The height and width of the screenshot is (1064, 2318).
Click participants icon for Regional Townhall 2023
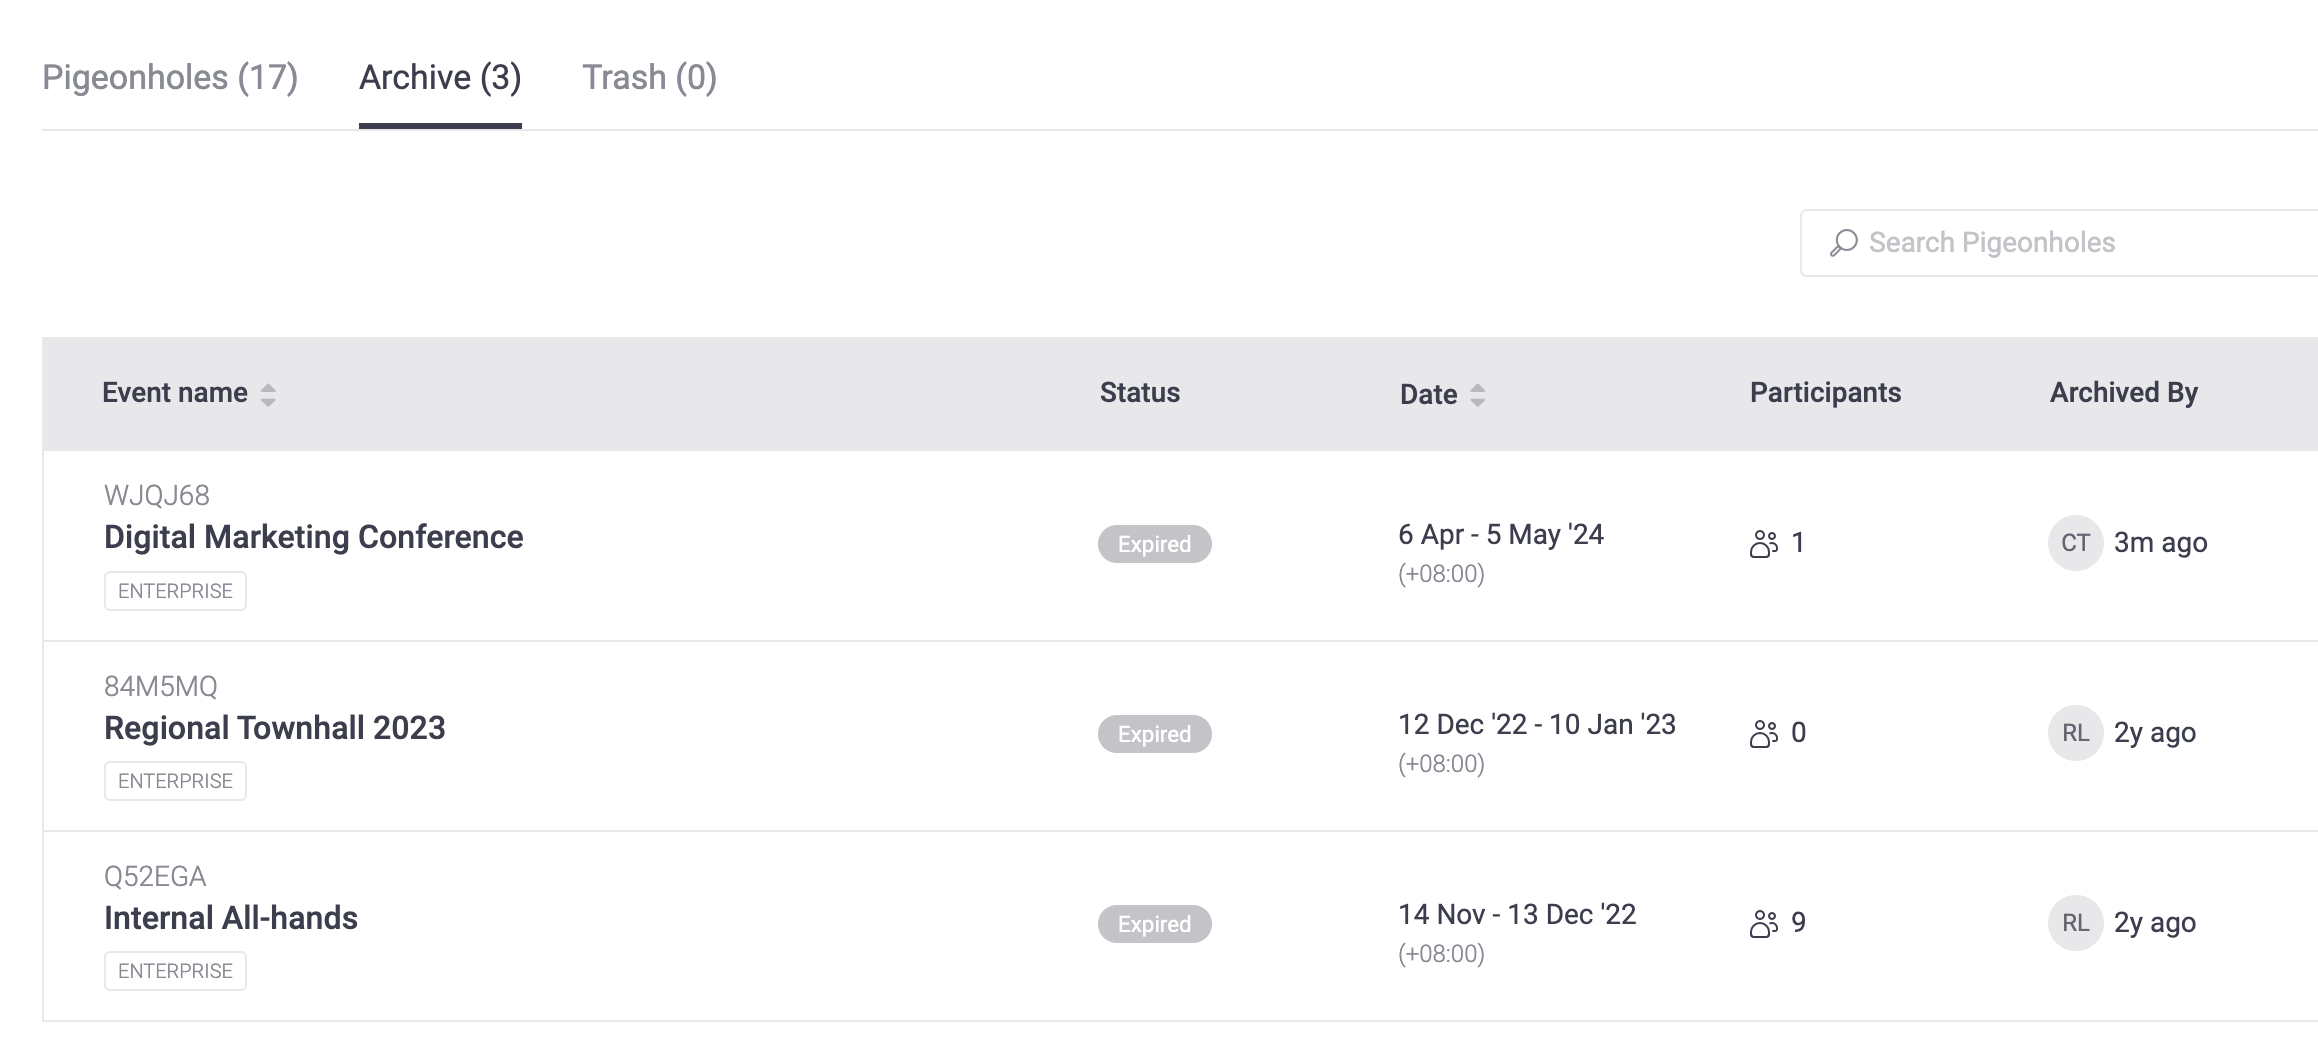1764,734
